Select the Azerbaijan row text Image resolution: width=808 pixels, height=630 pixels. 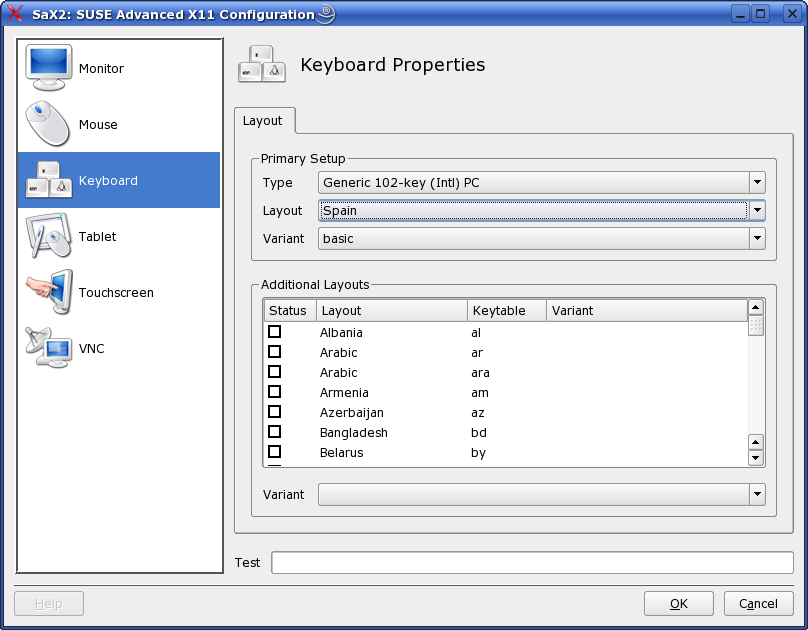[x=351, y=413]
